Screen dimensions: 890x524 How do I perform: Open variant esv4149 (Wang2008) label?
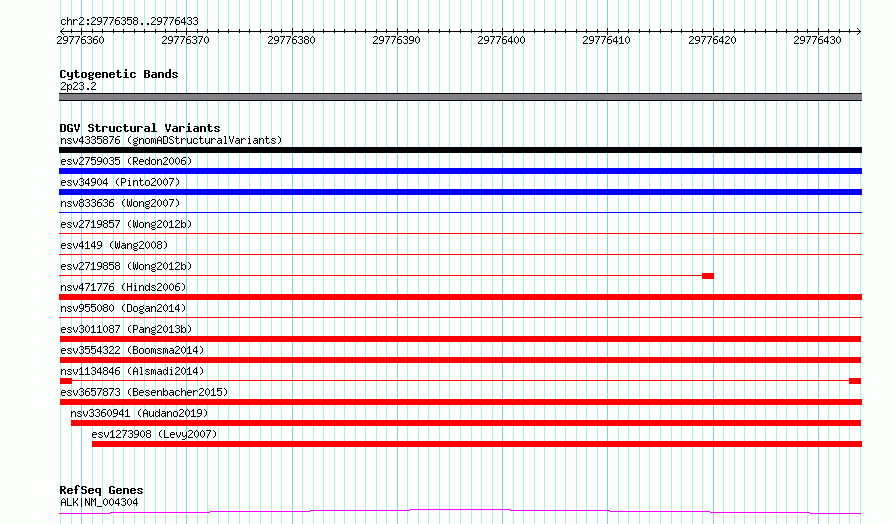point(114,245)
